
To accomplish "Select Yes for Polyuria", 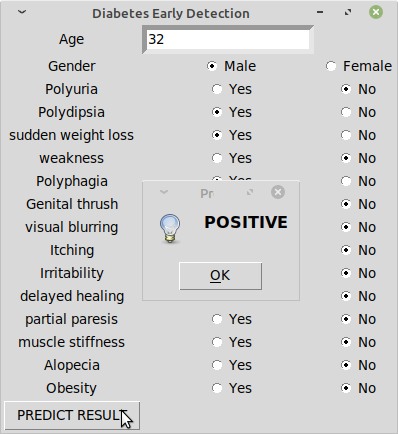I will click(x=232, y=89).
